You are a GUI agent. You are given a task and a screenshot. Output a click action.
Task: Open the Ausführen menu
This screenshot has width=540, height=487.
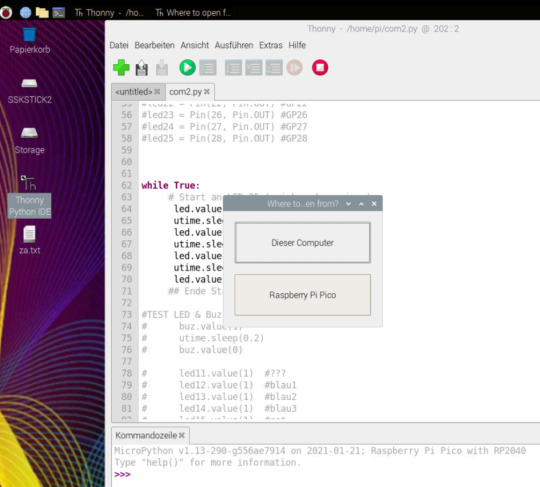click(234, 45)
